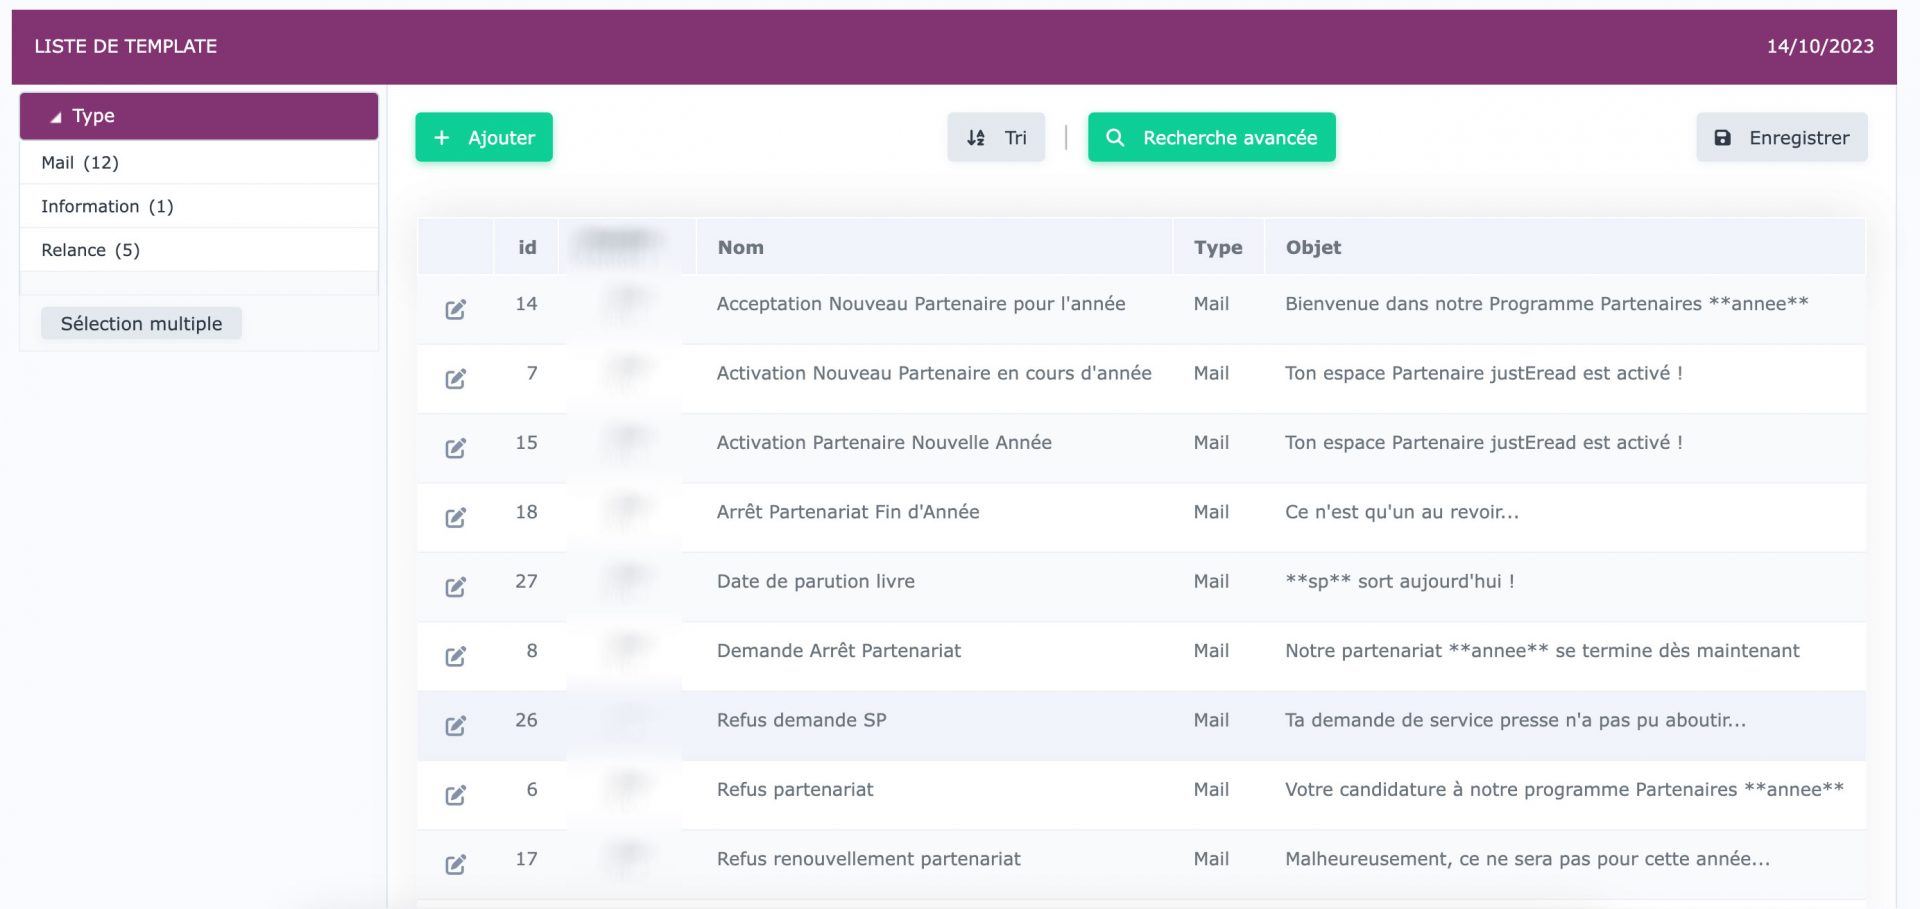
Task: Open Recherche avancée search
Action: point(1211,137)
